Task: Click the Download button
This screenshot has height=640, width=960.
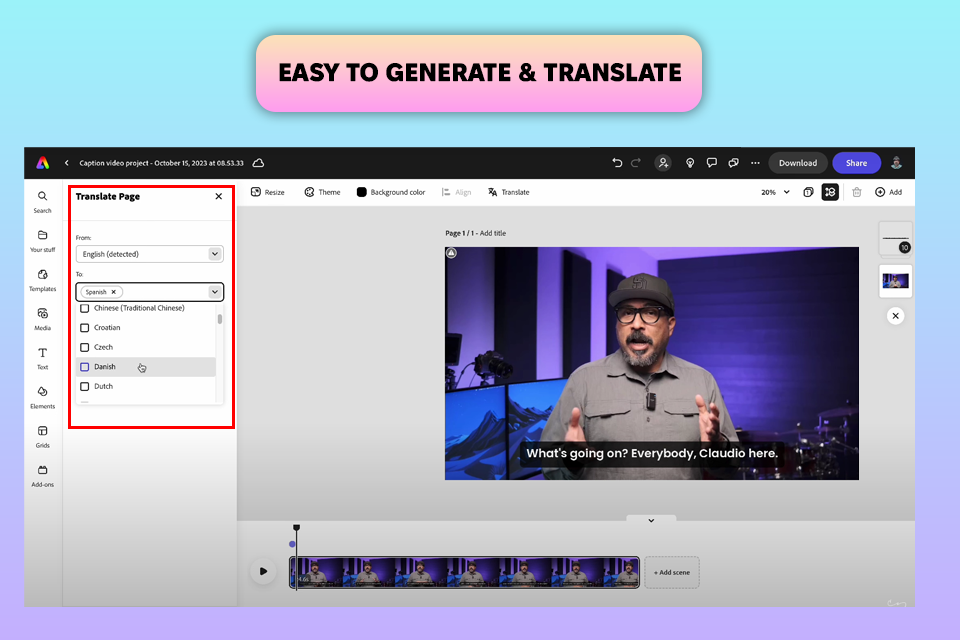Action: pos(797,163)
